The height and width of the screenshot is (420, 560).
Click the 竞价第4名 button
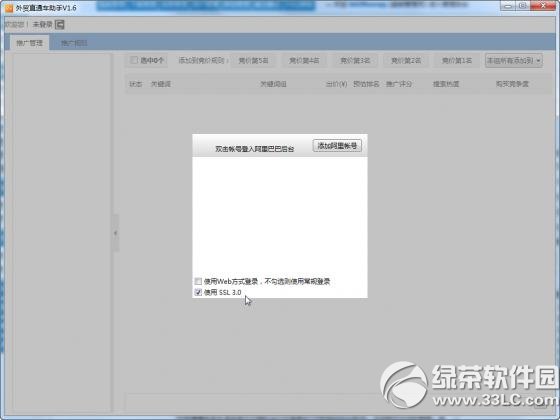tap(304, 61)
